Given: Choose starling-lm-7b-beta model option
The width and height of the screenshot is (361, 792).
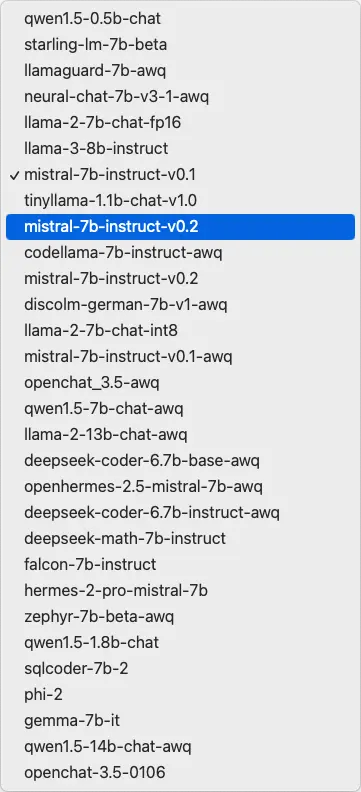Looking at the screenshot, I should pos(180,45).
